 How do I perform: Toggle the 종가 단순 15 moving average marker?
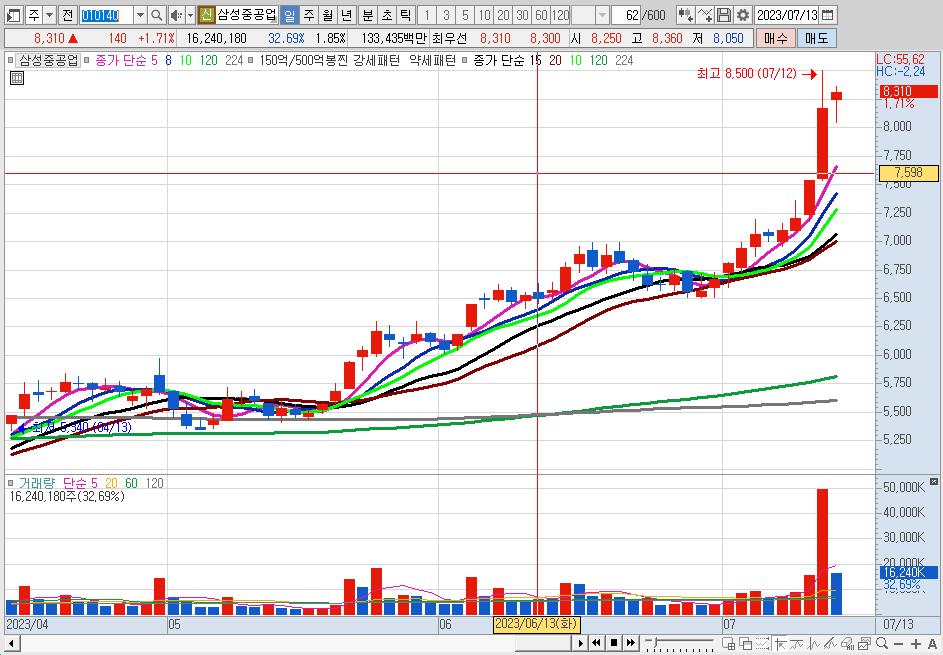point(464,60)
